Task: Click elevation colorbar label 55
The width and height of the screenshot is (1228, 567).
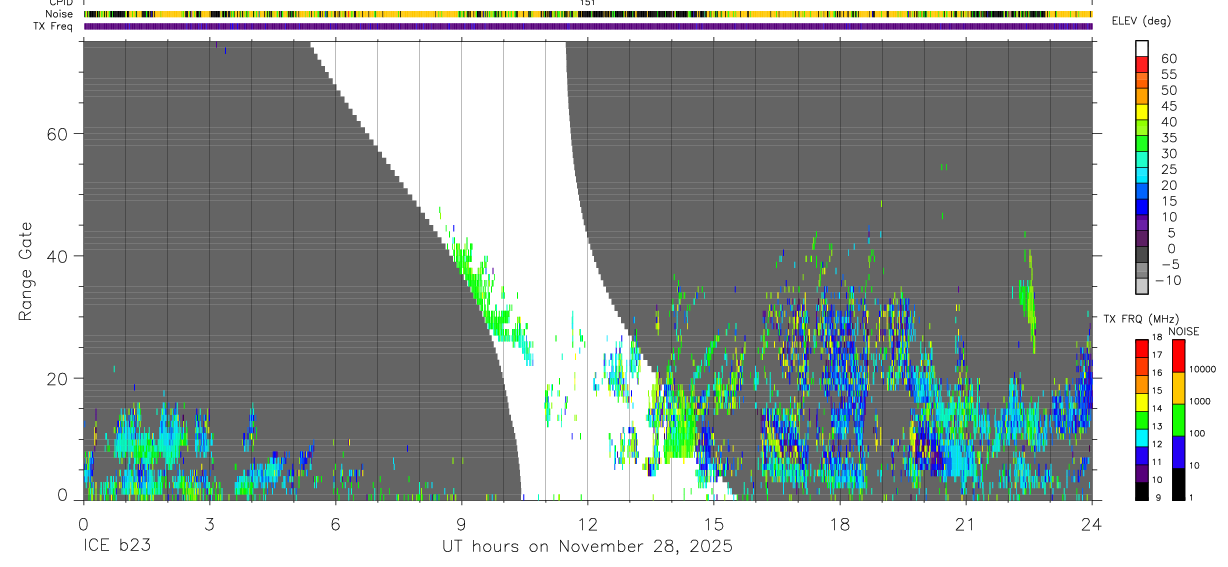Action: [1168, 75]
